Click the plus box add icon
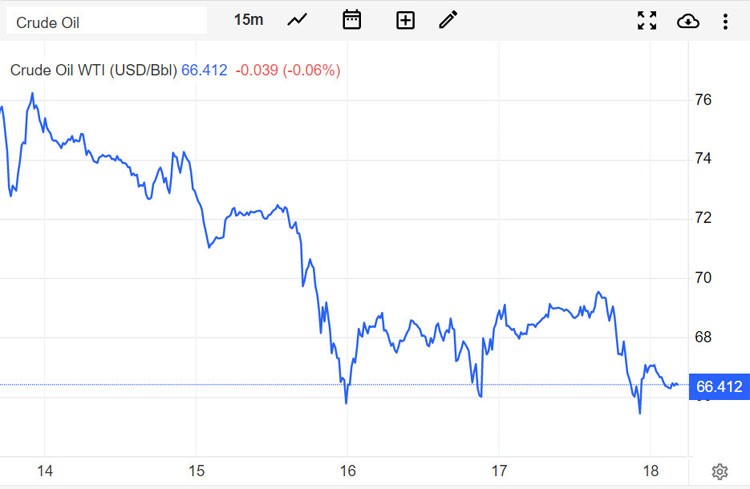This screenshot has height=489, width=750. pyautogui.click(x=405, y=20)
